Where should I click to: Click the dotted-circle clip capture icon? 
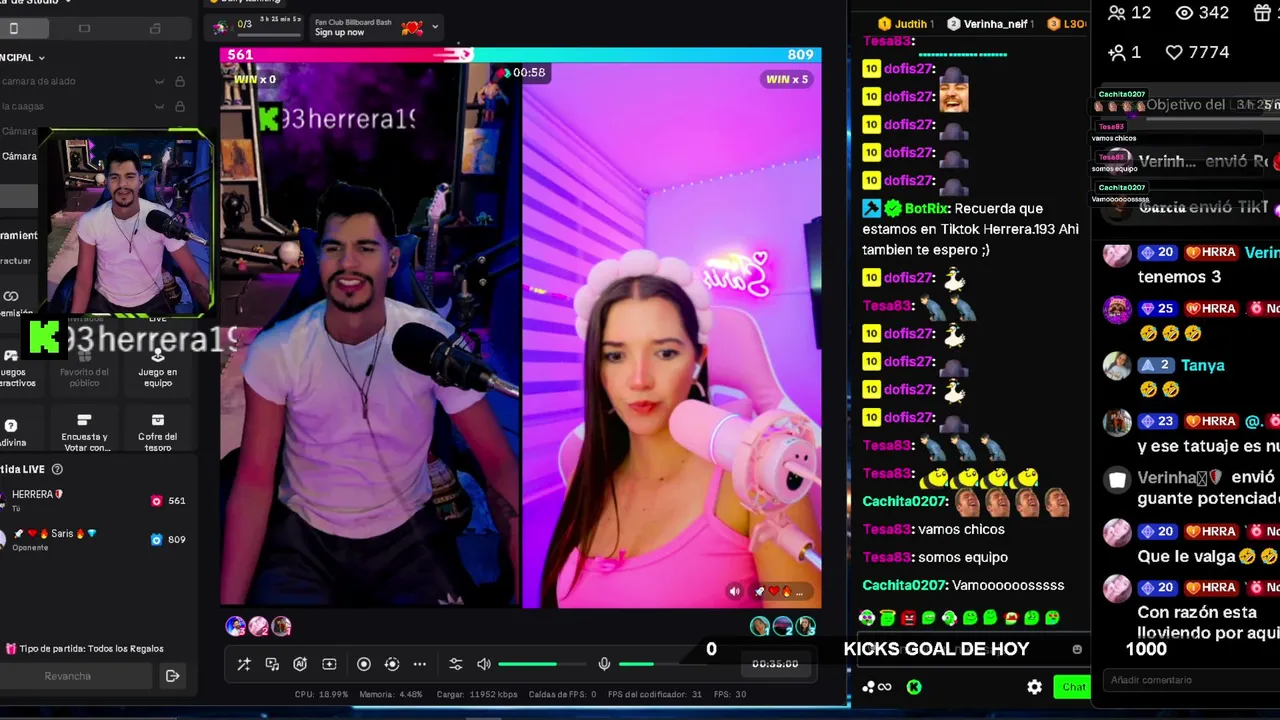392,664
